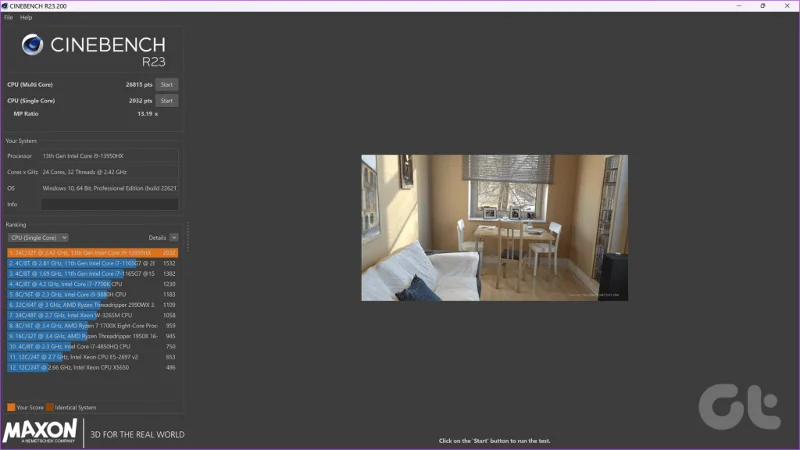
Task: Click into the Info input field
Action: (x=110, y=205)
